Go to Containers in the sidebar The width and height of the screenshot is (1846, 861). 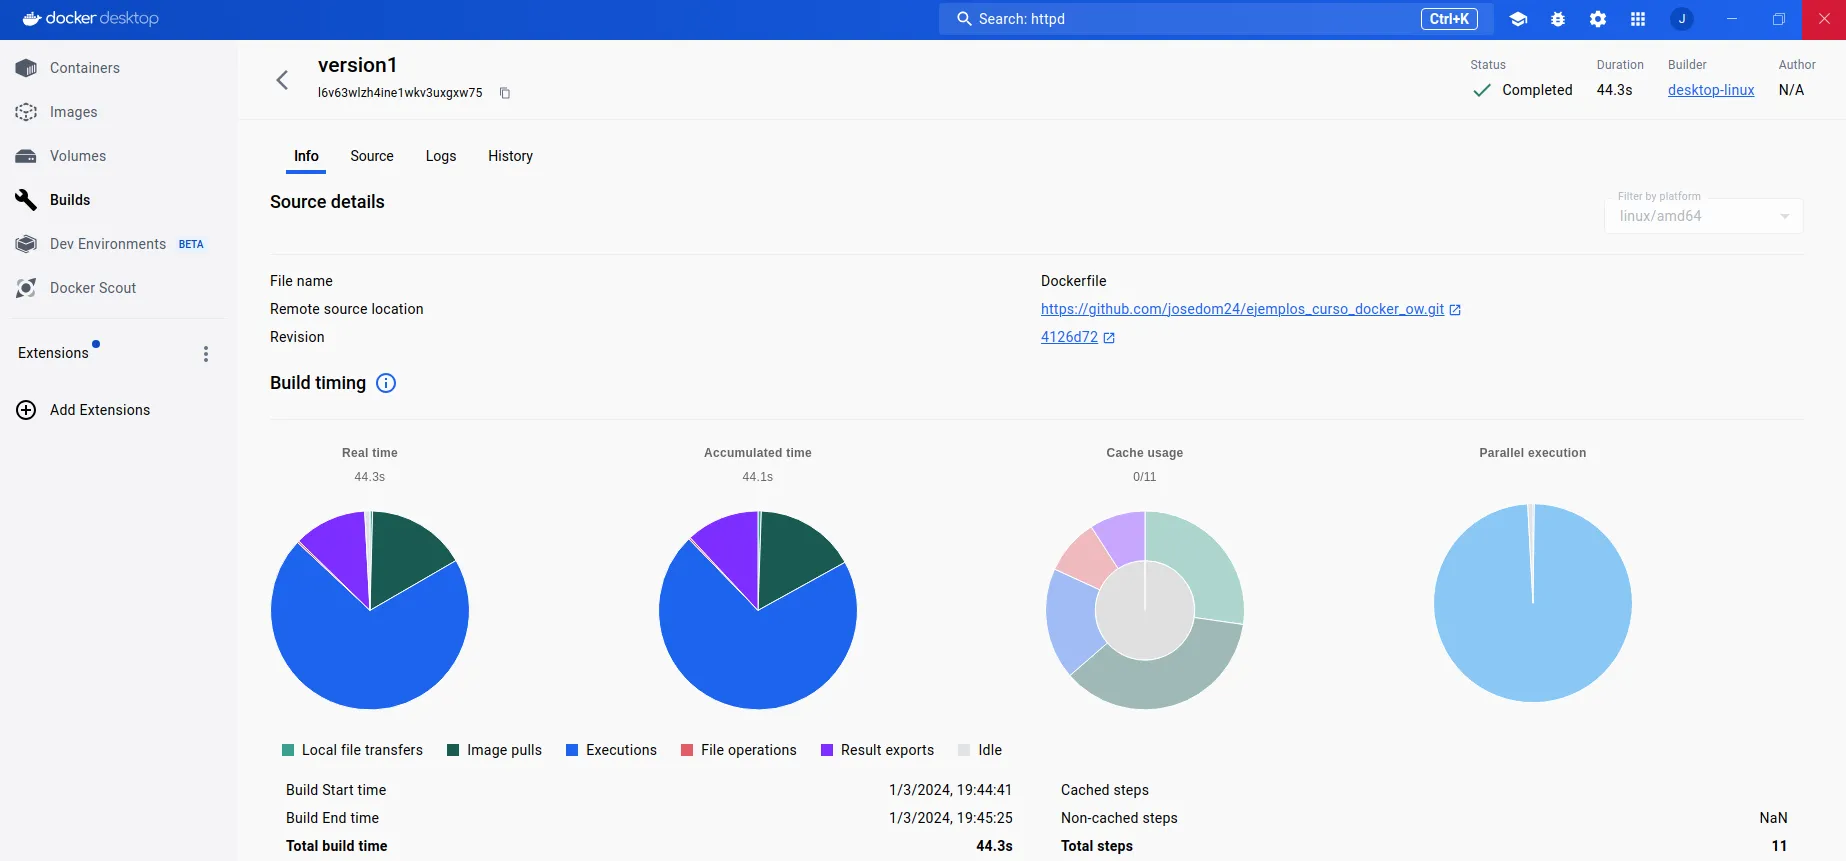point(85,68)
